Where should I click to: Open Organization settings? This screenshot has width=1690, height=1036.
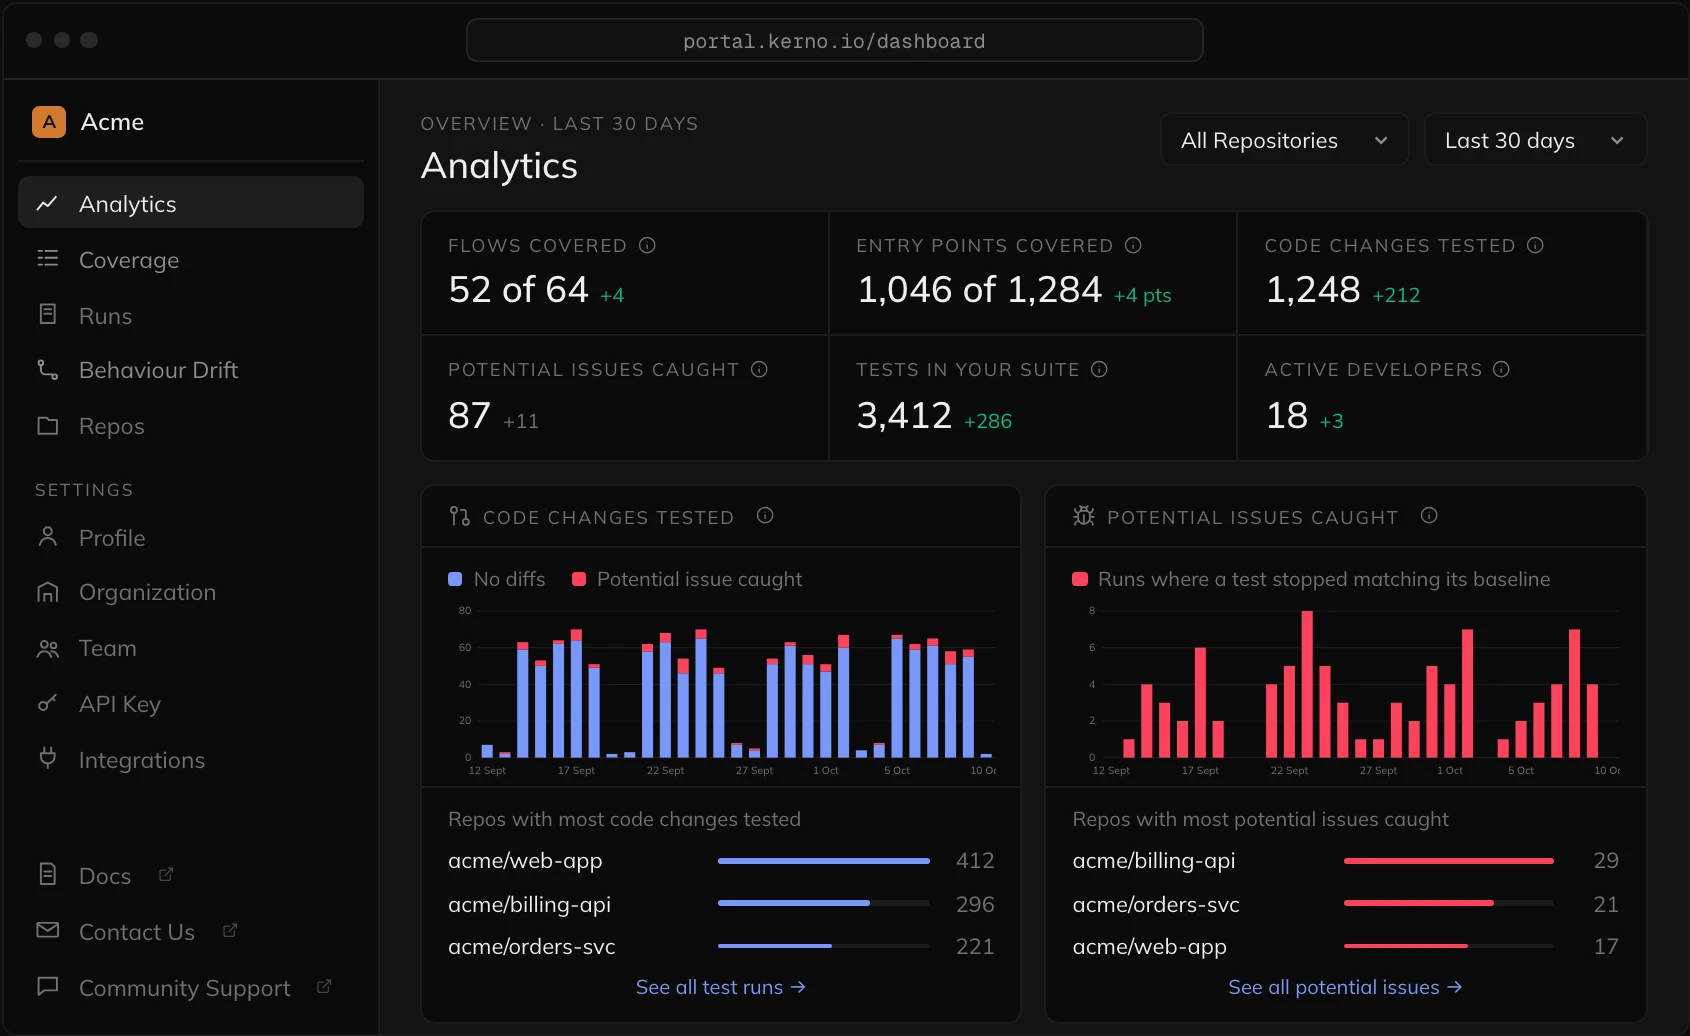click(191, 592)
